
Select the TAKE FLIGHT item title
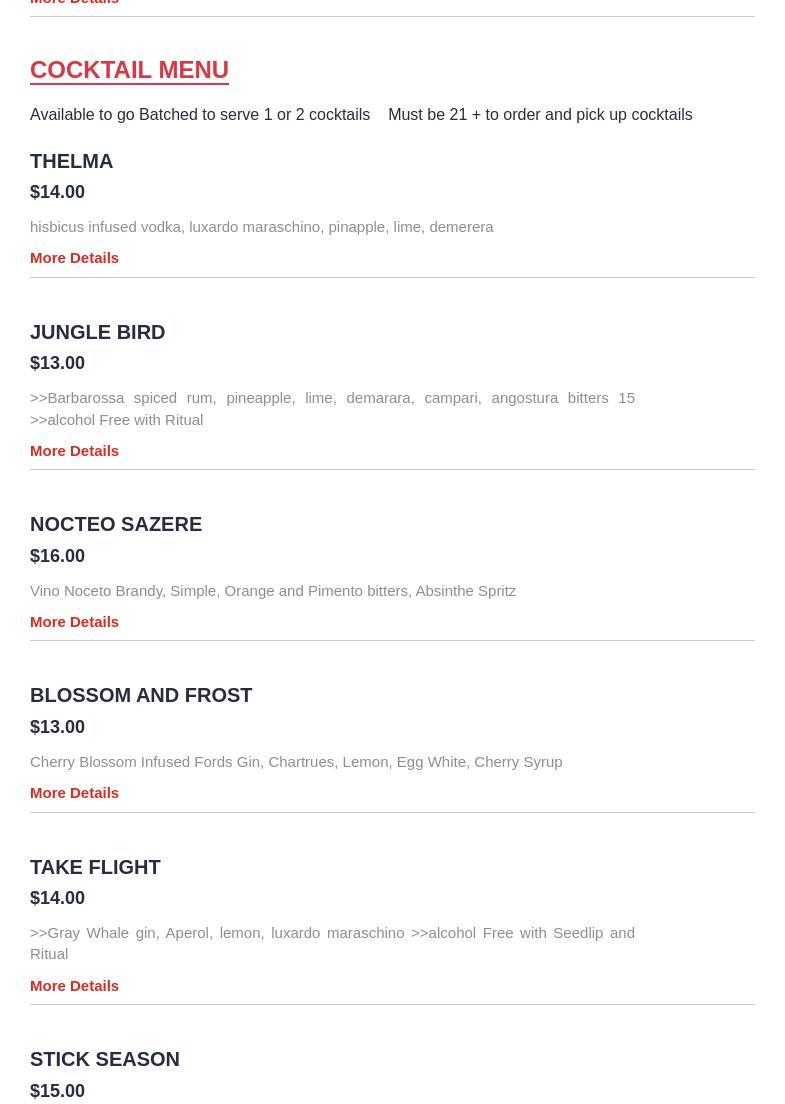pyautogui.click(x=95, y=867)
